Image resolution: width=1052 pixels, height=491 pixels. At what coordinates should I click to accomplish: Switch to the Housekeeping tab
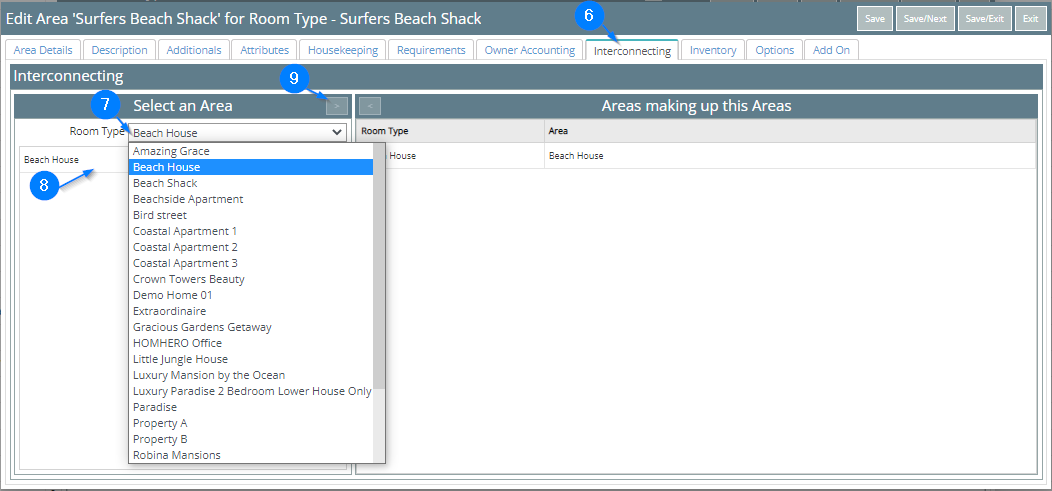[x=343, y=50]
